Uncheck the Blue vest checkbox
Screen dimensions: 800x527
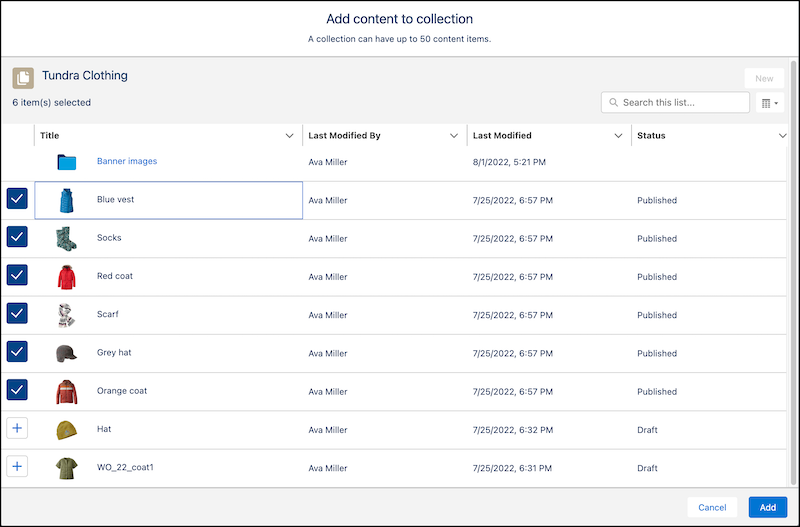(x=17, y=199)
